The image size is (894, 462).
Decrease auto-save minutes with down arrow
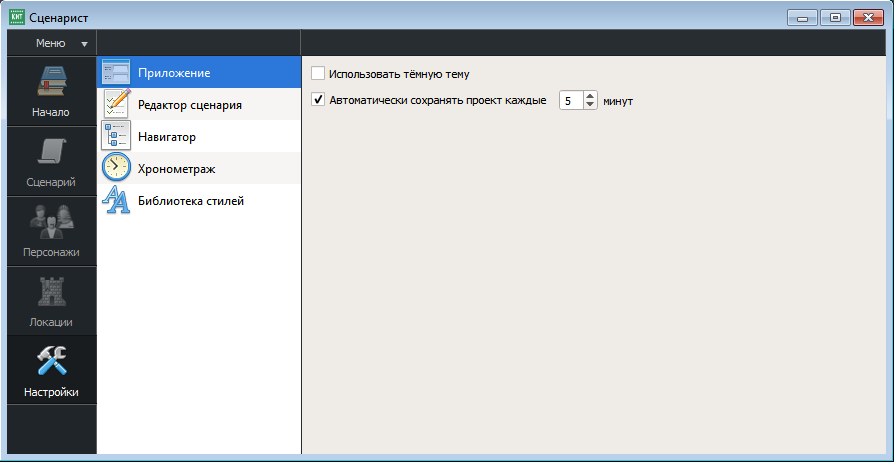[x=590, y=105]
